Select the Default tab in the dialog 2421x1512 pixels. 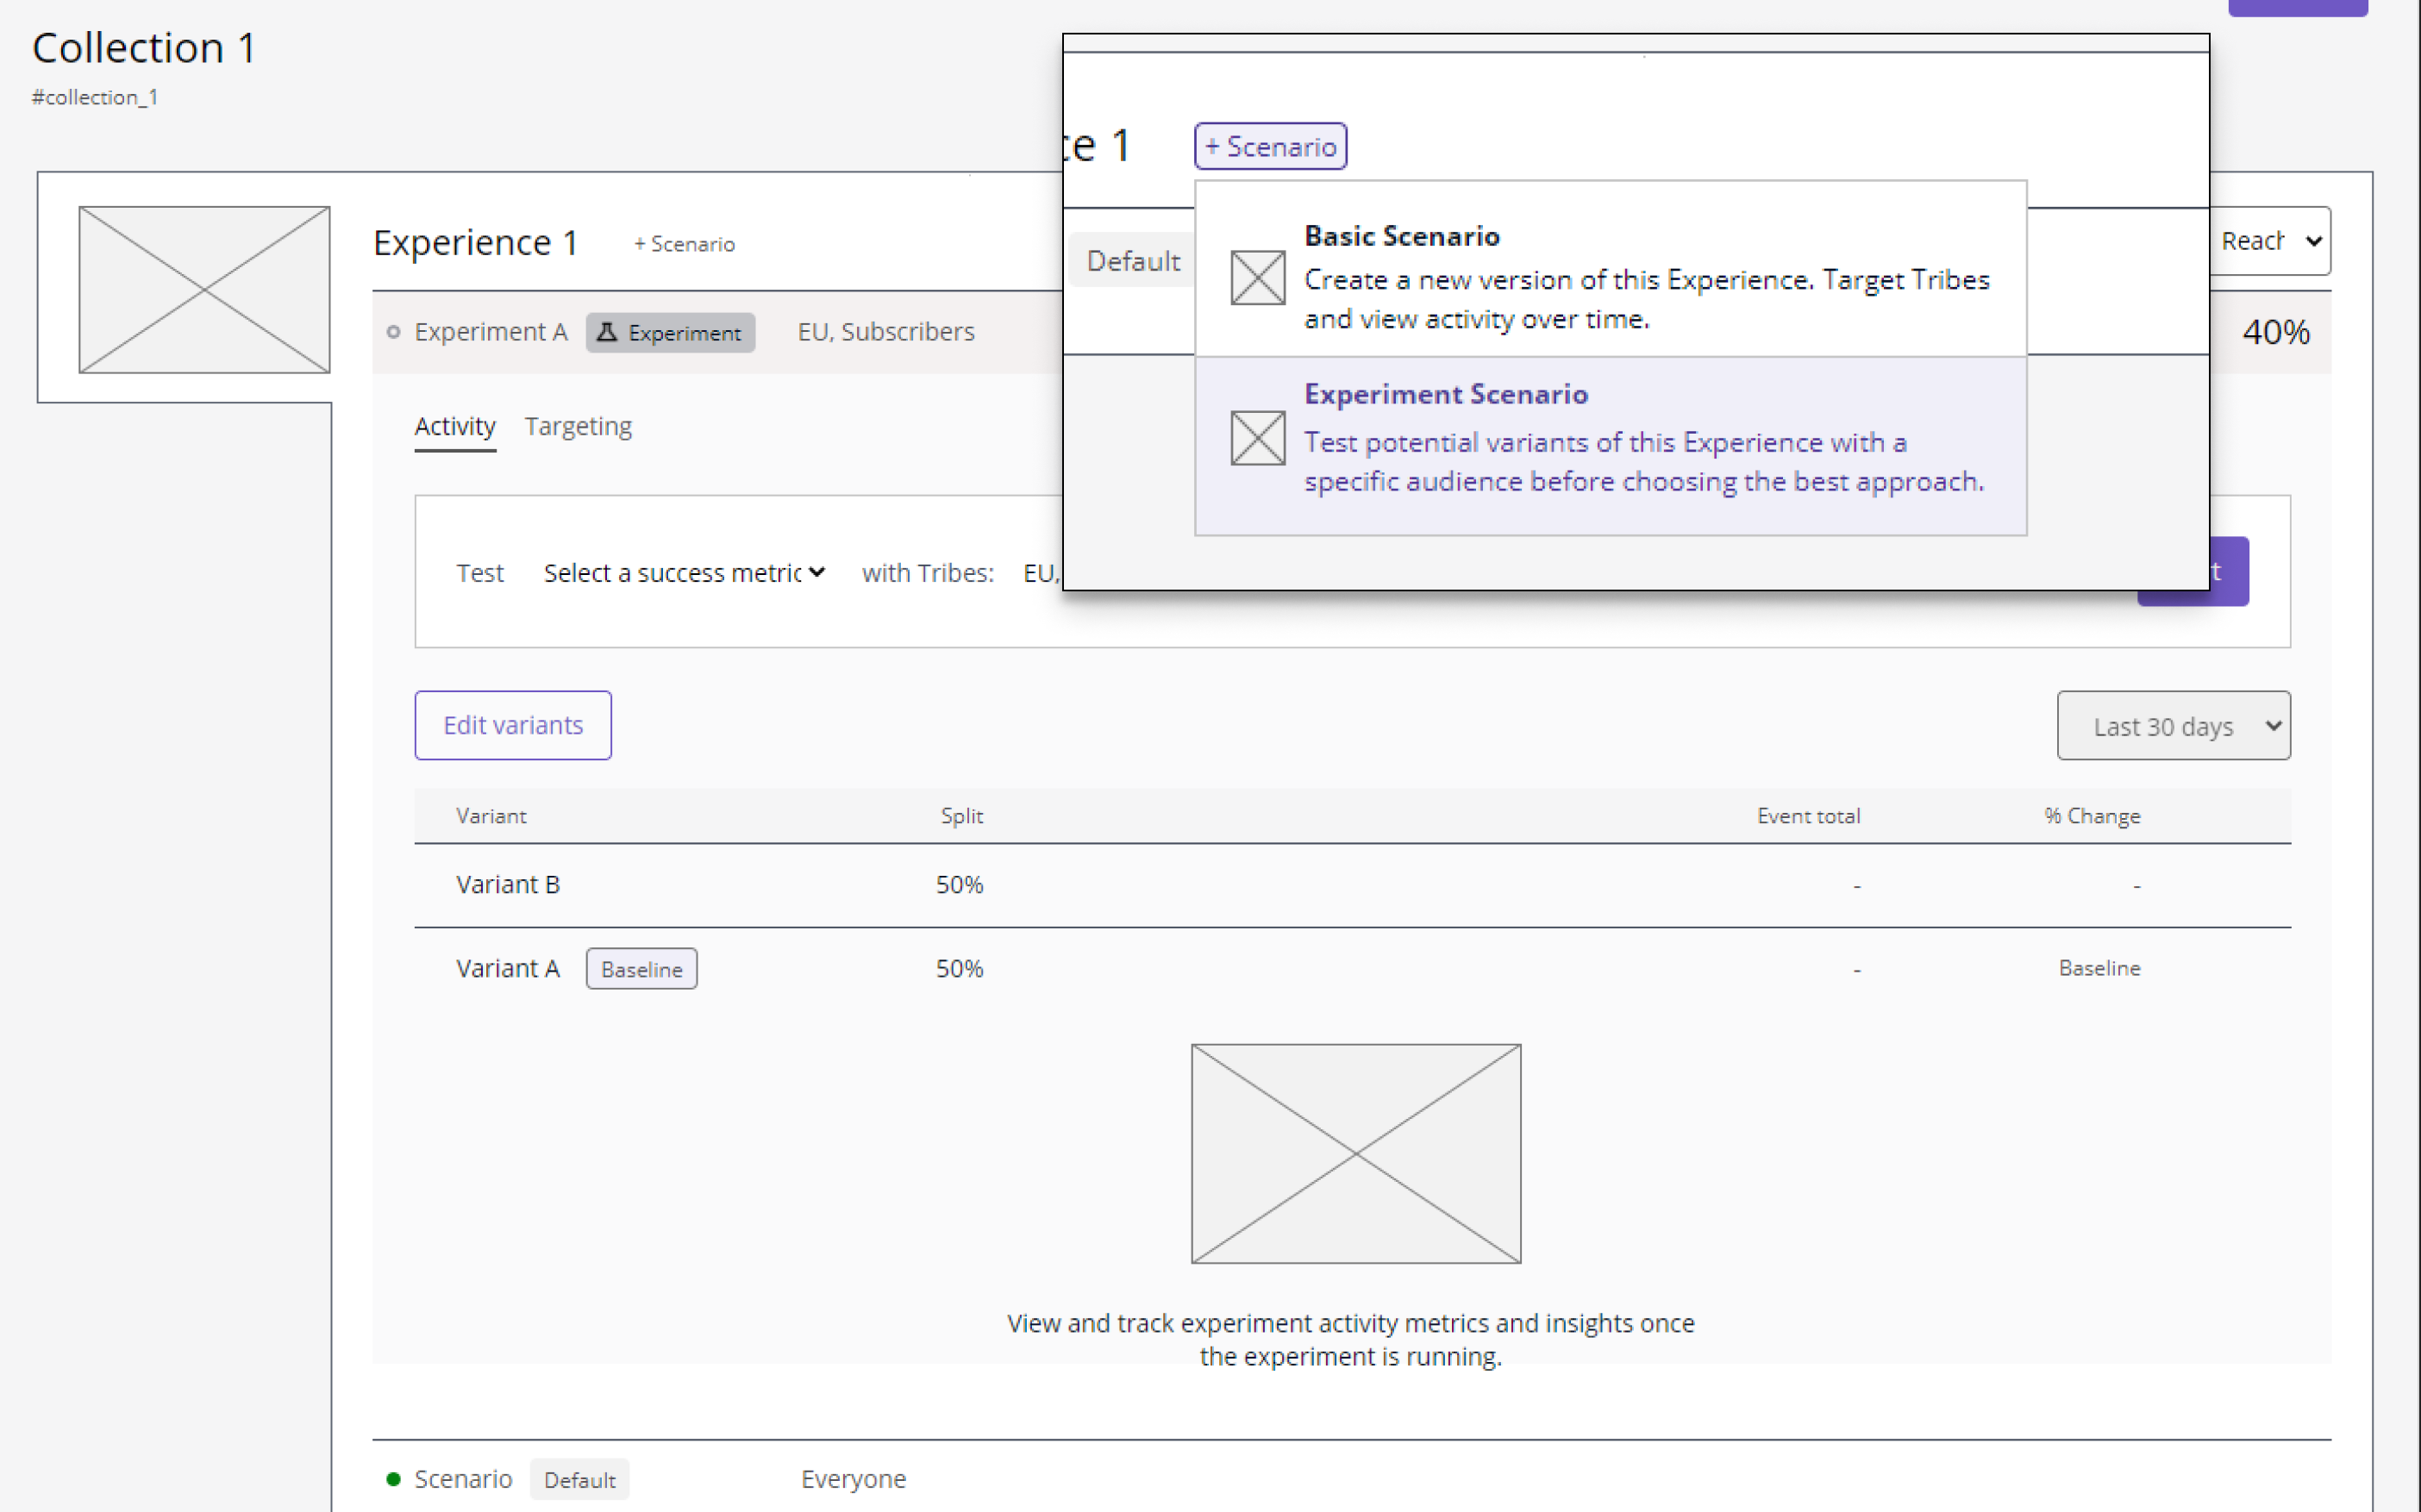(x=1132, y=260)
